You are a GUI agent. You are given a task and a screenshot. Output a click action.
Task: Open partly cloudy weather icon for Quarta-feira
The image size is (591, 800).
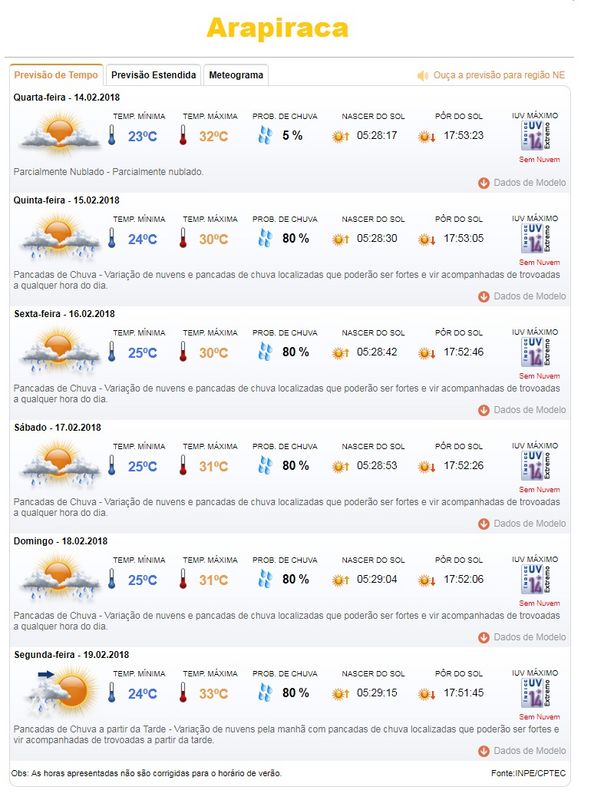[x=59, y=134]
